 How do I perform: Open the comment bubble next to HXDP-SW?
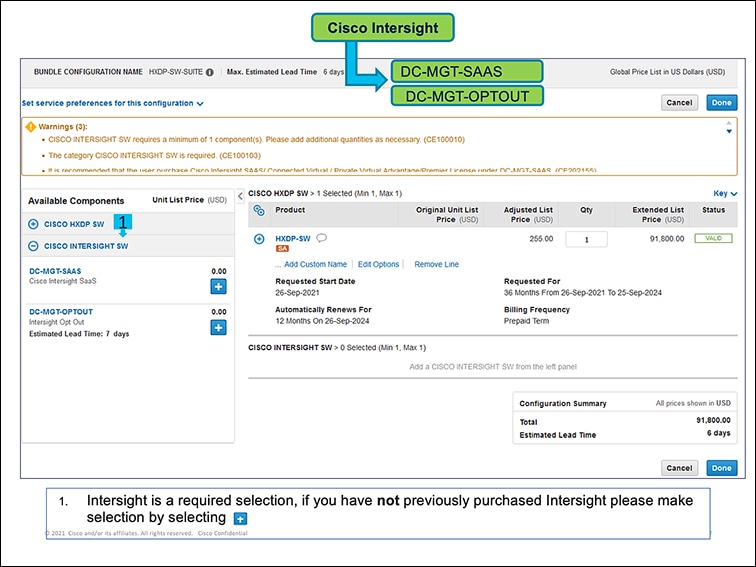click(322, 238)
